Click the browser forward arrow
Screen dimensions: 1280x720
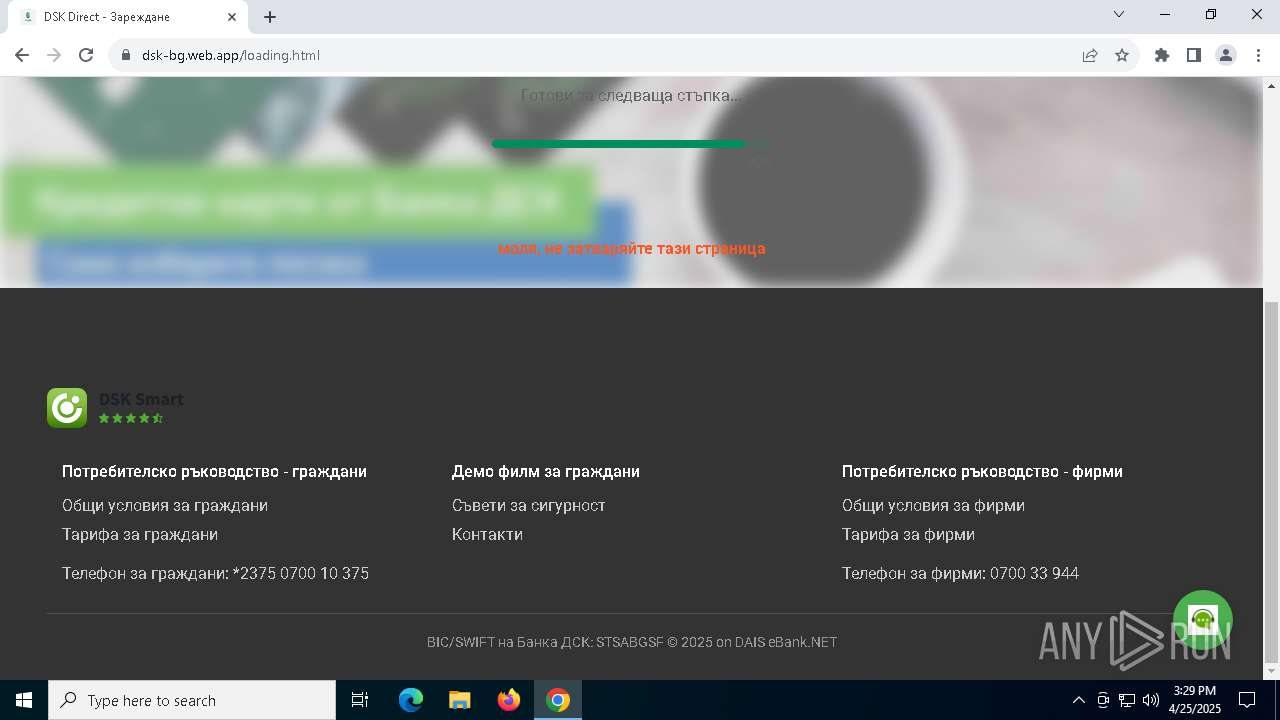[x=54, y=55]
